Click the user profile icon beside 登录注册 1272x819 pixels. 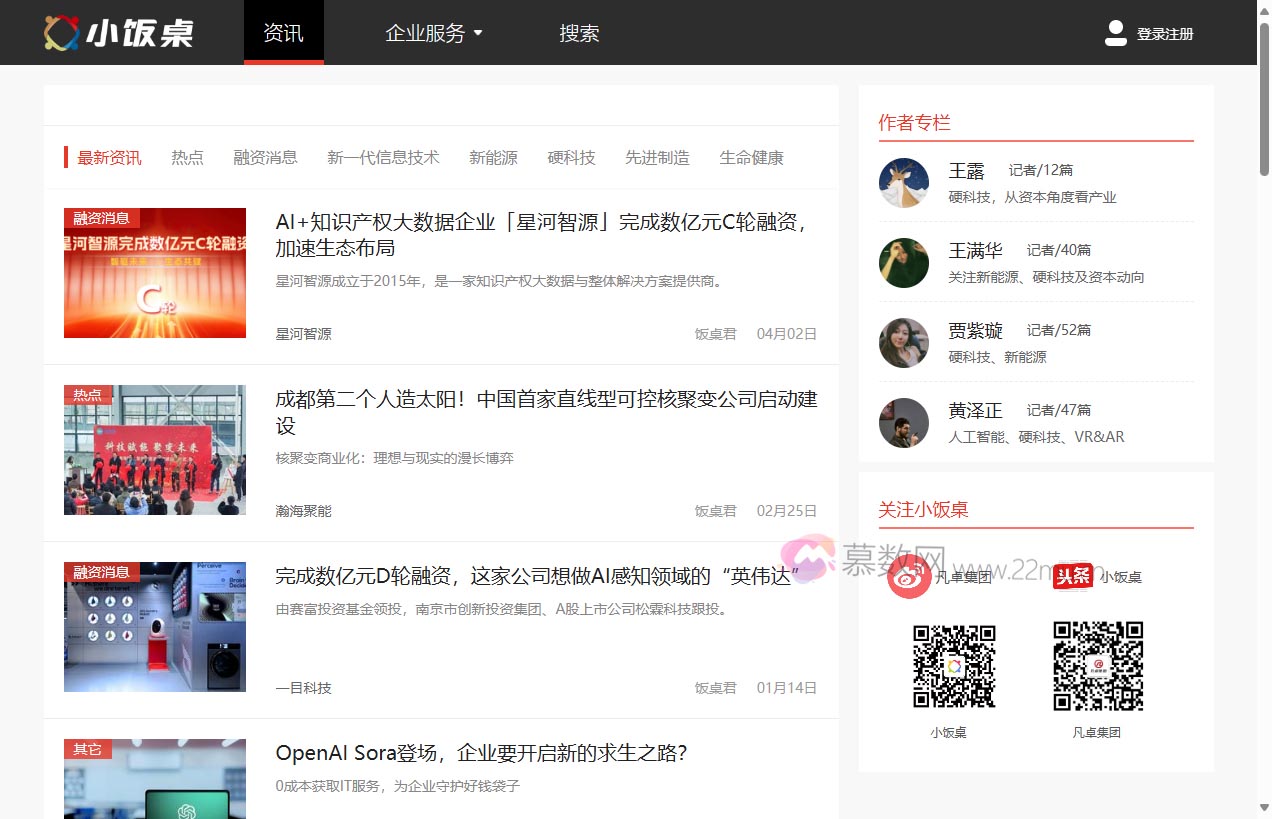click(x=1115, y=33)
